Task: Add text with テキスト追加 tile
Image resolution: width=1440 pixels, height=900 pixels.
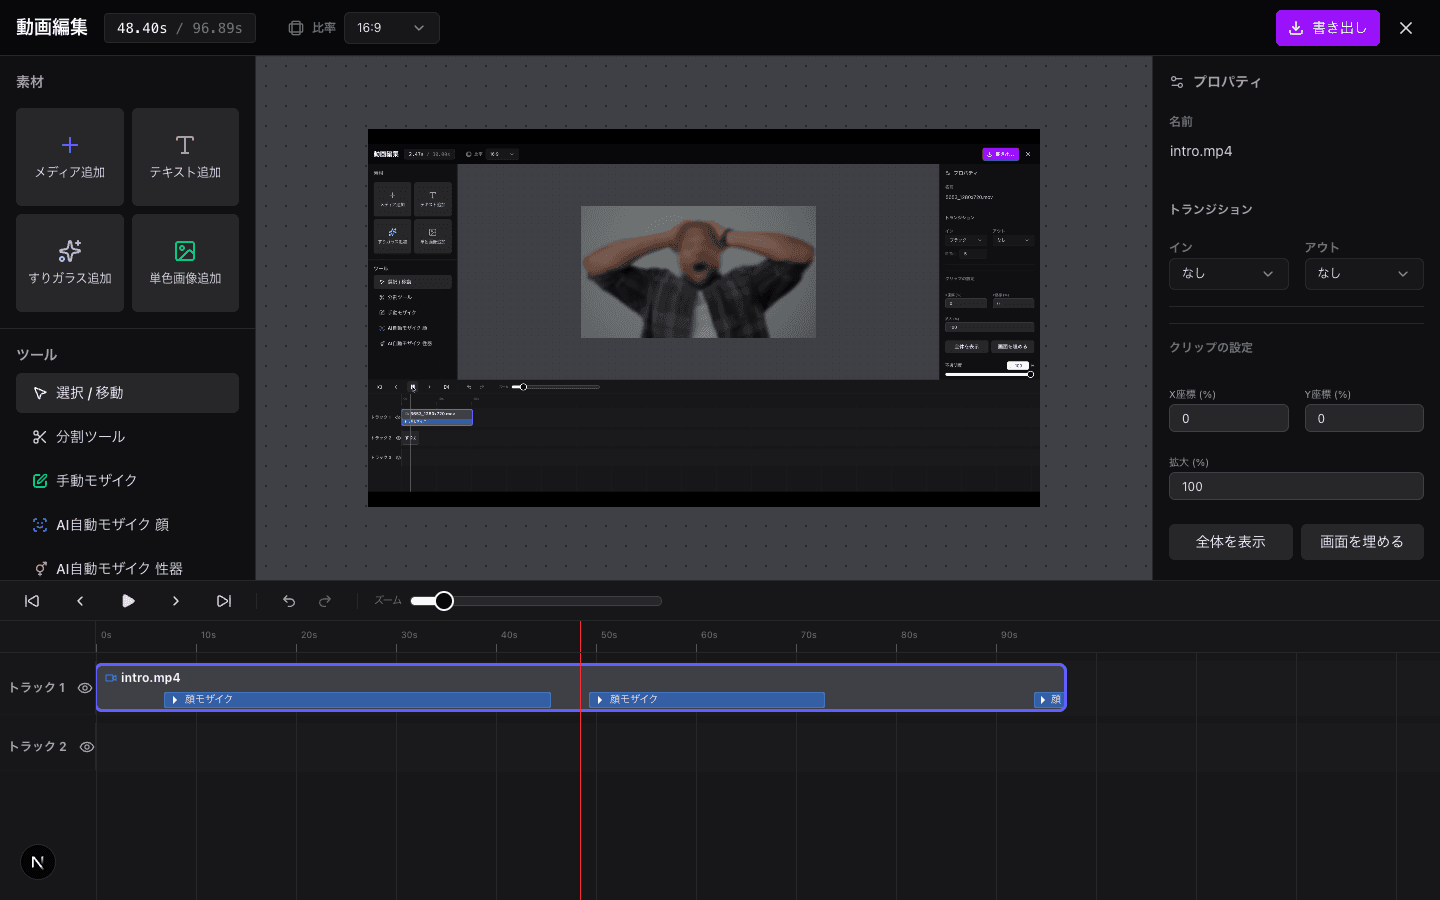Action: (185, 157)
